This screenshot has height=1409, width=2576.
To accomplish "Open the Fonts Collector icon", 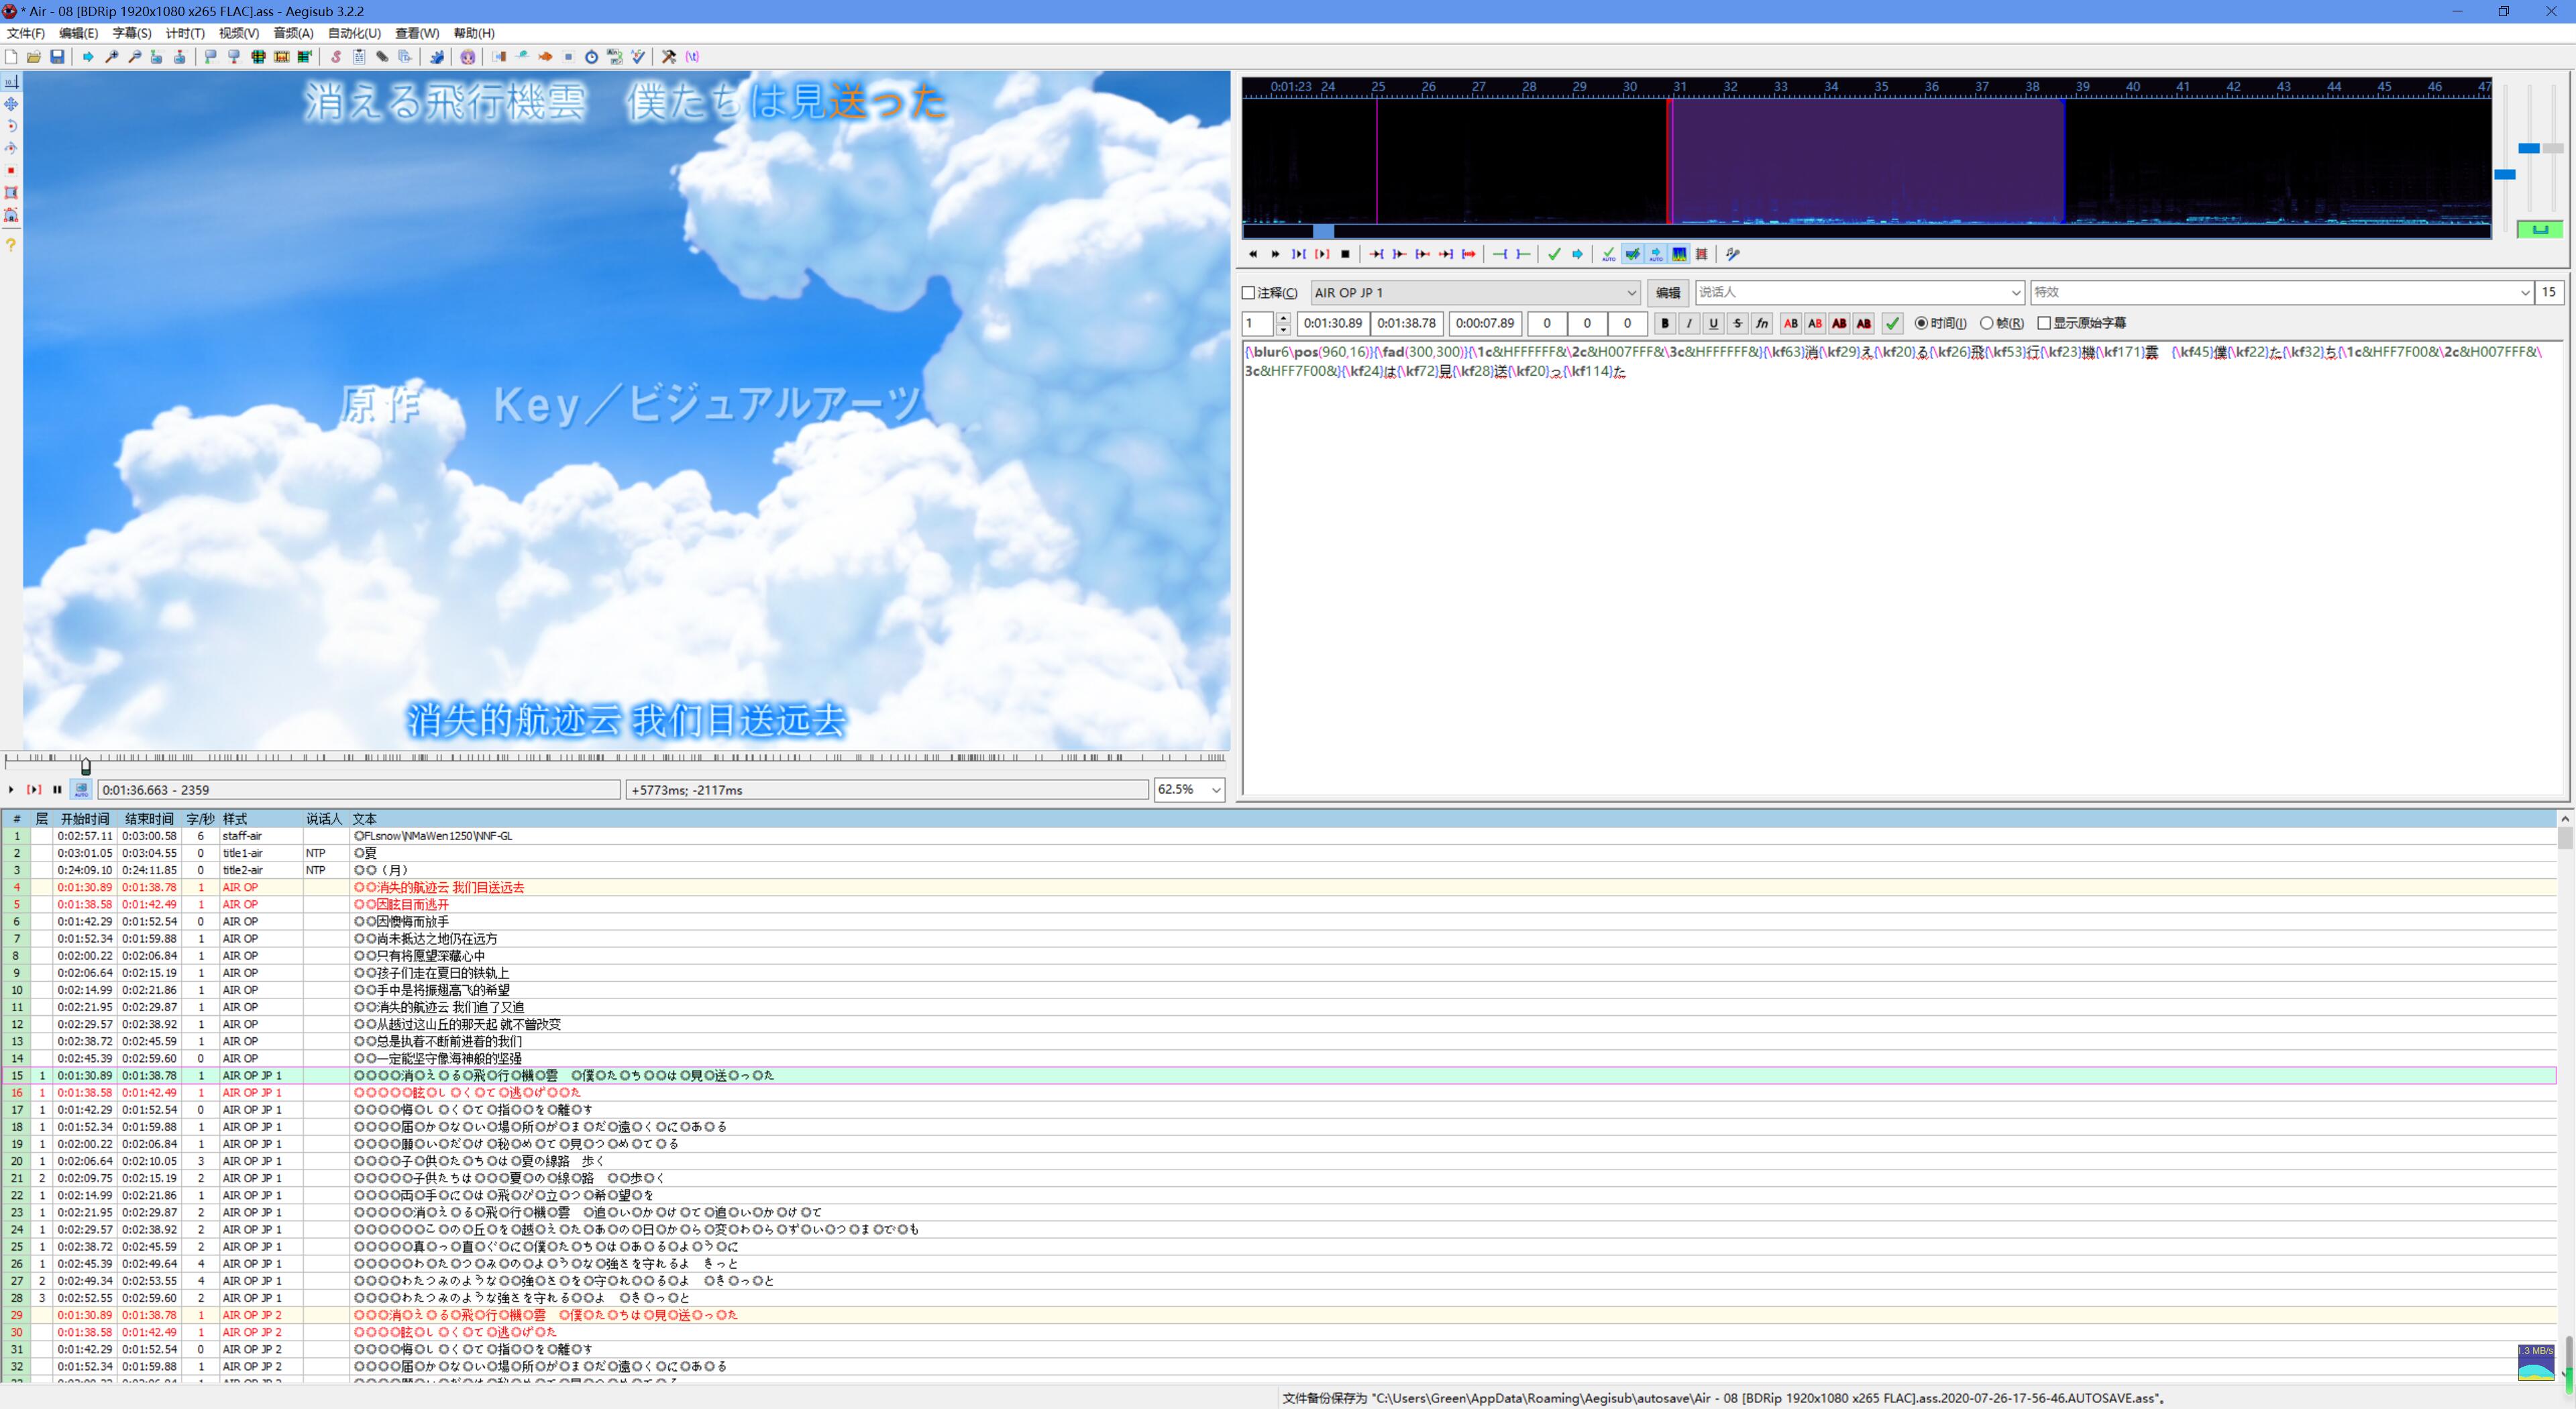I will click(405, 57).
